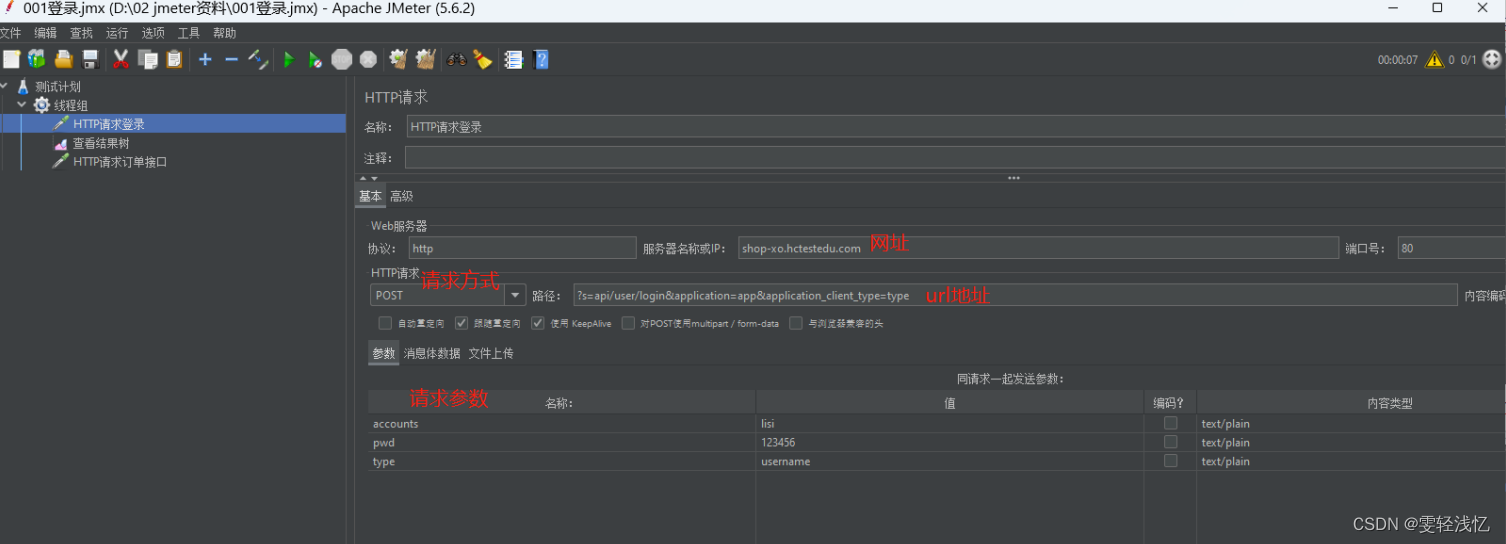Save the test plan with floppy icon
The width and height of the screenshot is (1506, 544).
[90, 59]
